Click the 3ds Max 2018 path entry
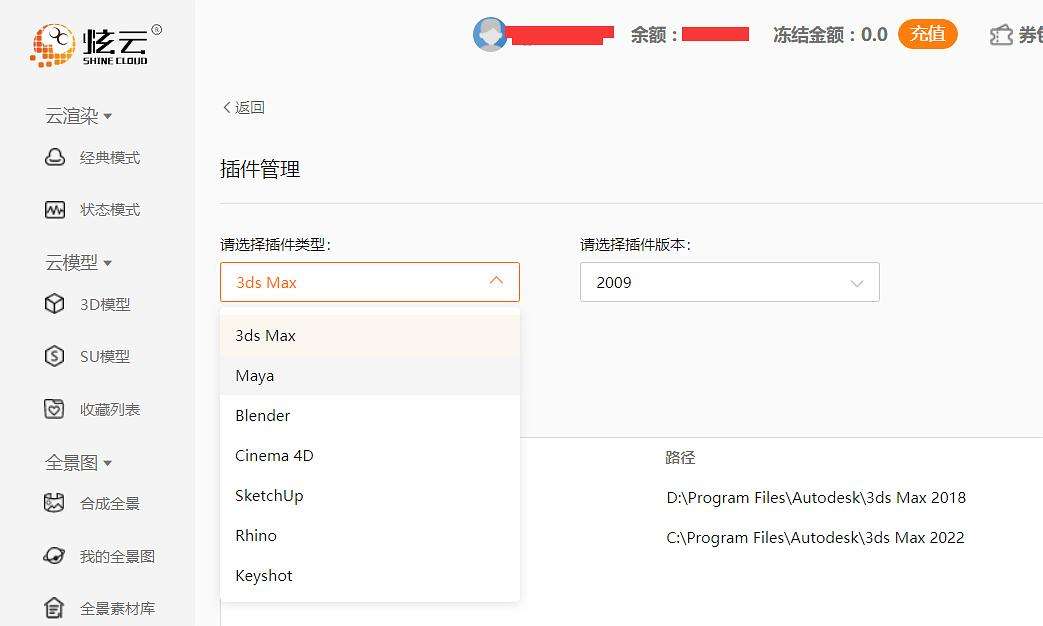The image size is (1043, 626). (x=816, y=498)
